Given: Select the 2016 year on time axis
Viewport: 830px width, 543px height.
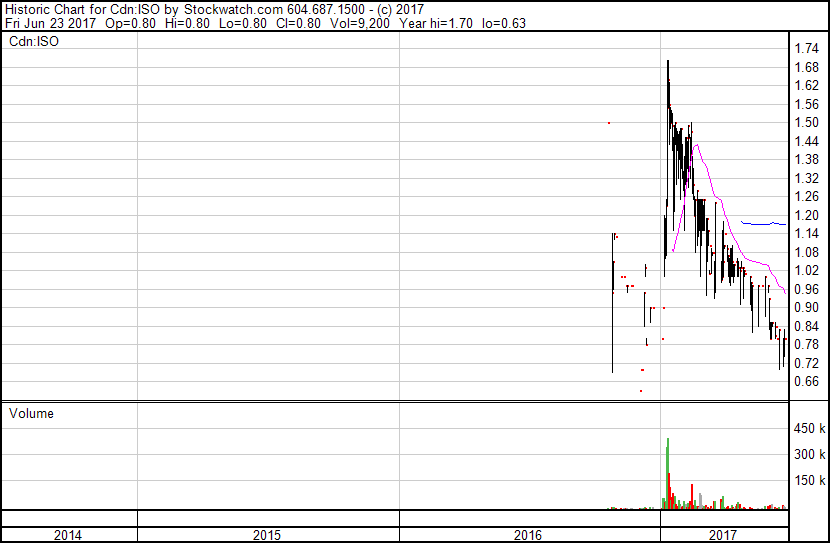Looking at the screenshot, I should pos(528,535).
